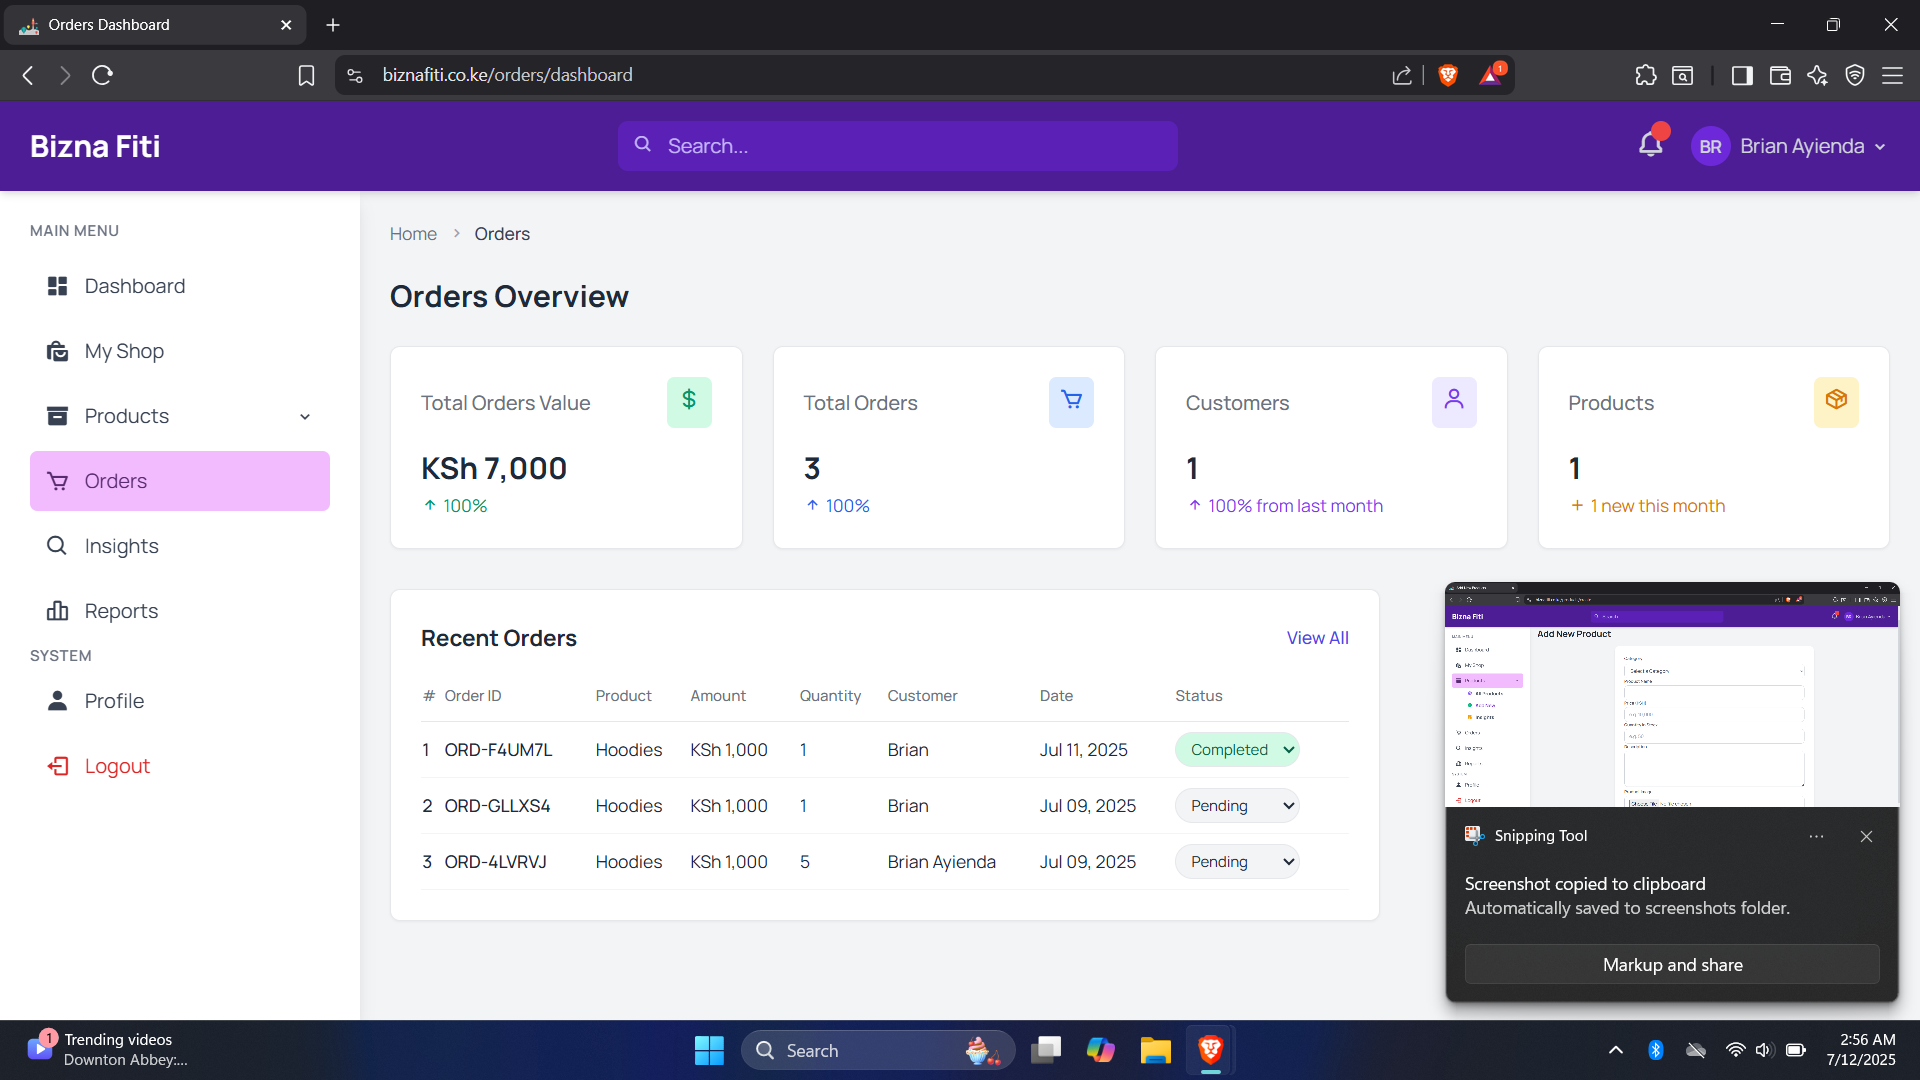Go to Insights in the sidebar
Viewport: 1920px width, 1080px height.
121,546
